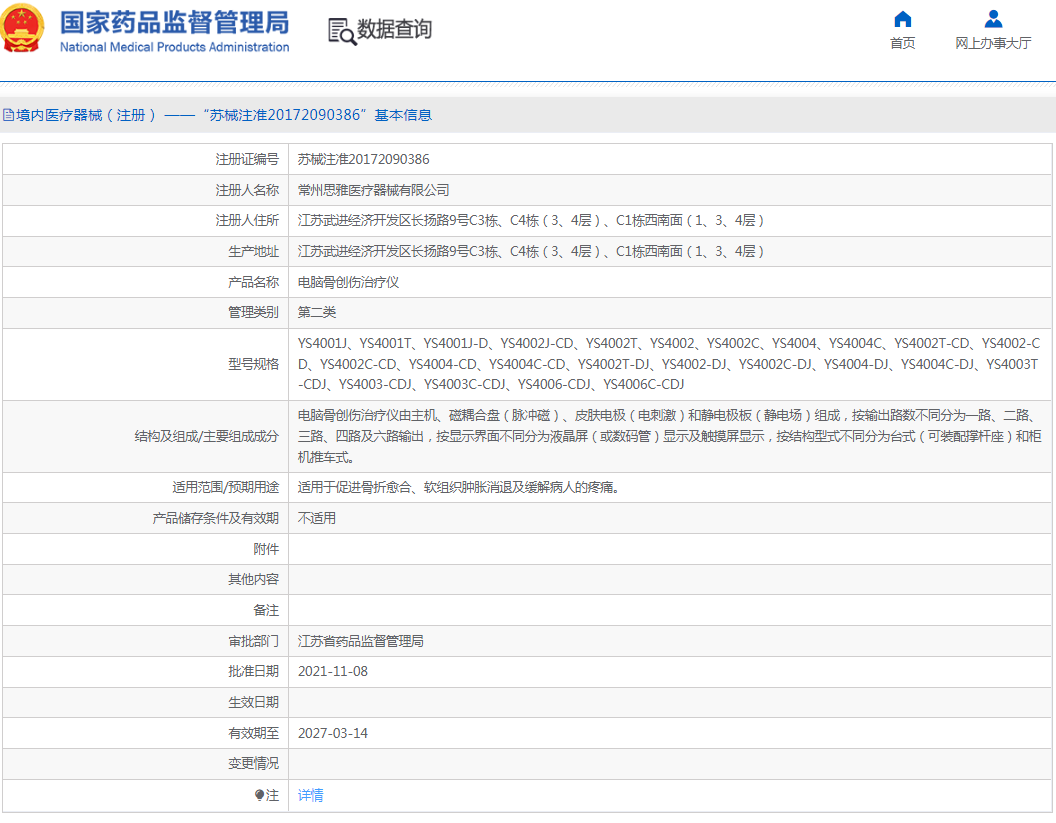This screenshot has height=823, width=1056.
Task: Click National Medical Products Administration English text
Action: (x=174, y=47)
